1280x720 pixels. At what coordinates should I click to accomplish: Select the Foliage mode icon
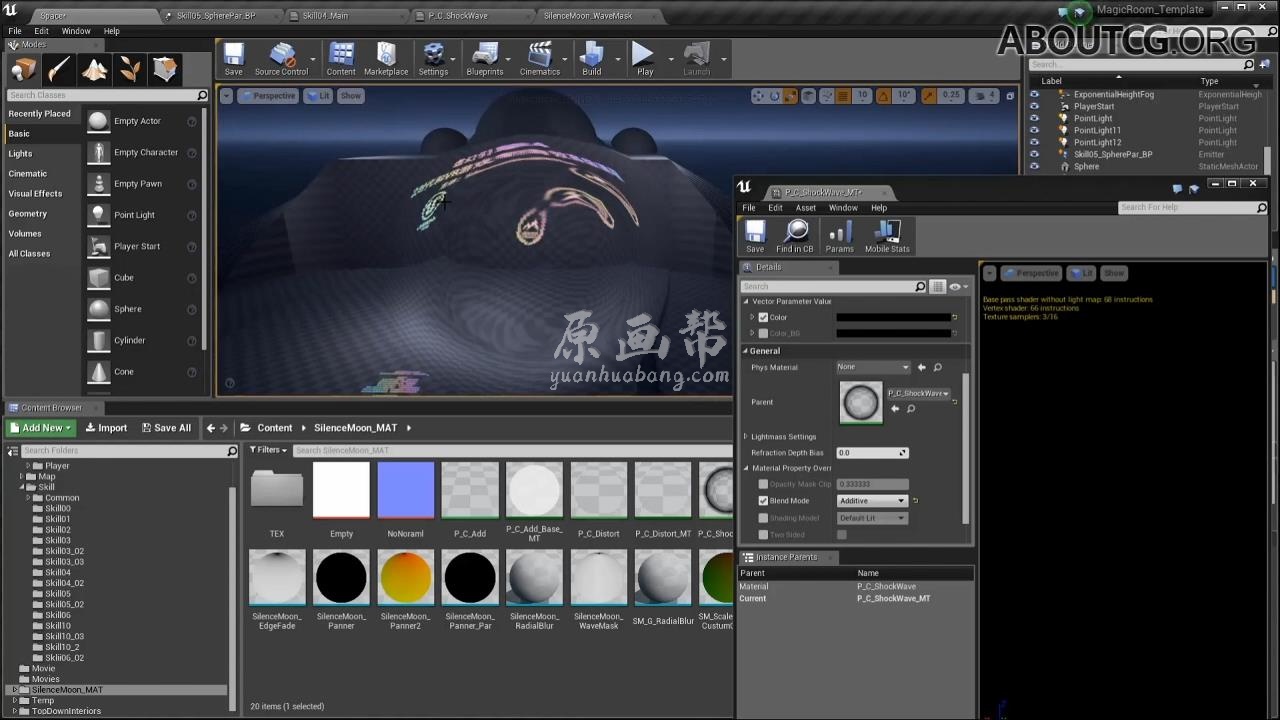[x=129, y=69]
